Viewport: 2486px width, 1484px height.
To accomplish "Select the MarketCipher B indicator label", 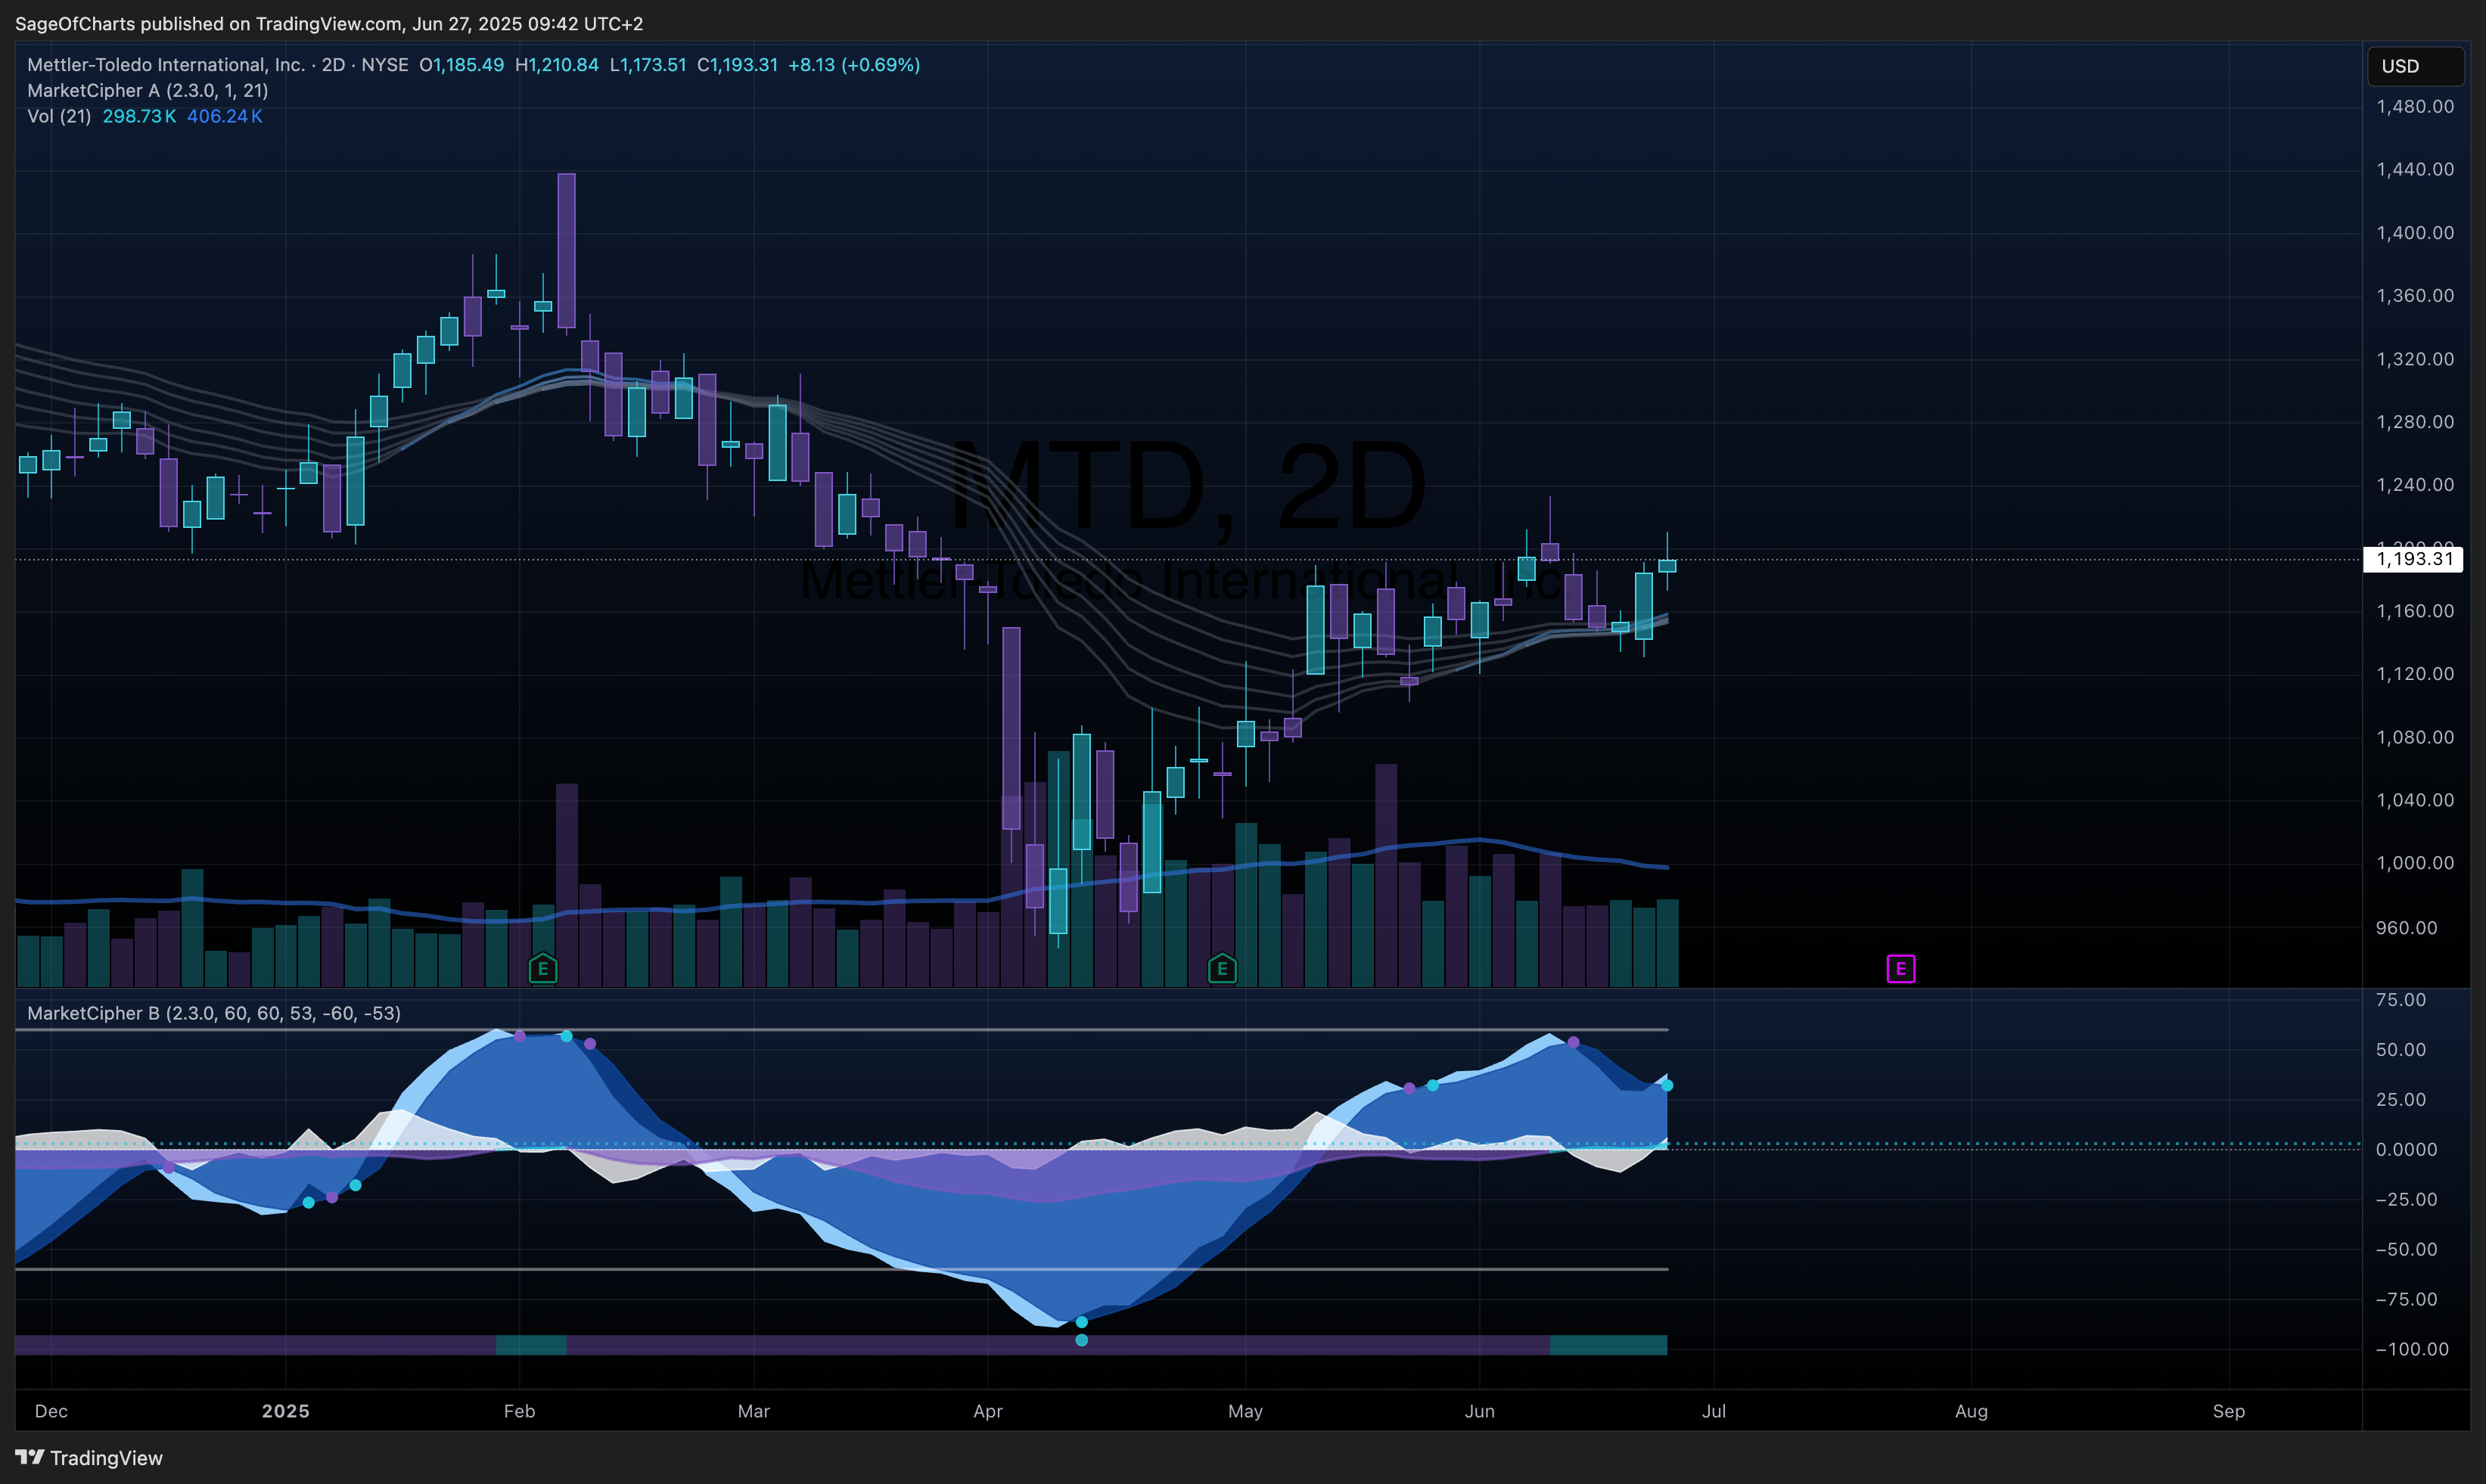I will [214, 1013].
